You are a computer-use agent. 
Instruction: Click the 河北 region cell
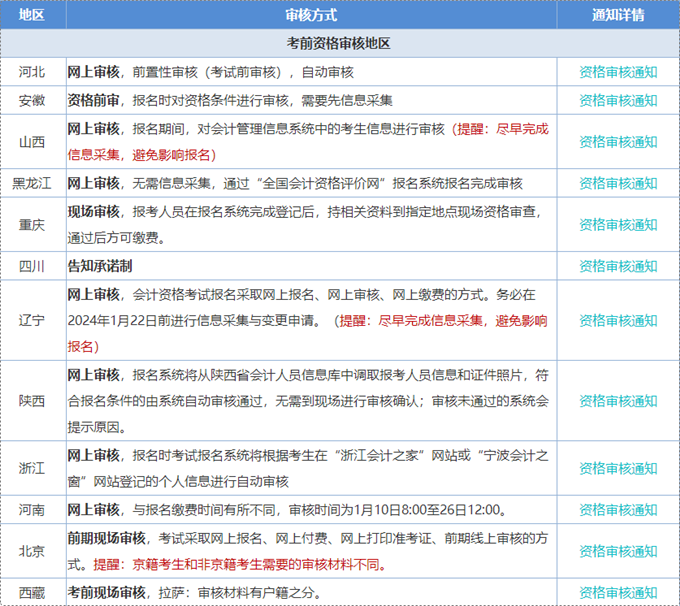pyautogui.click(x=32, y=72)
